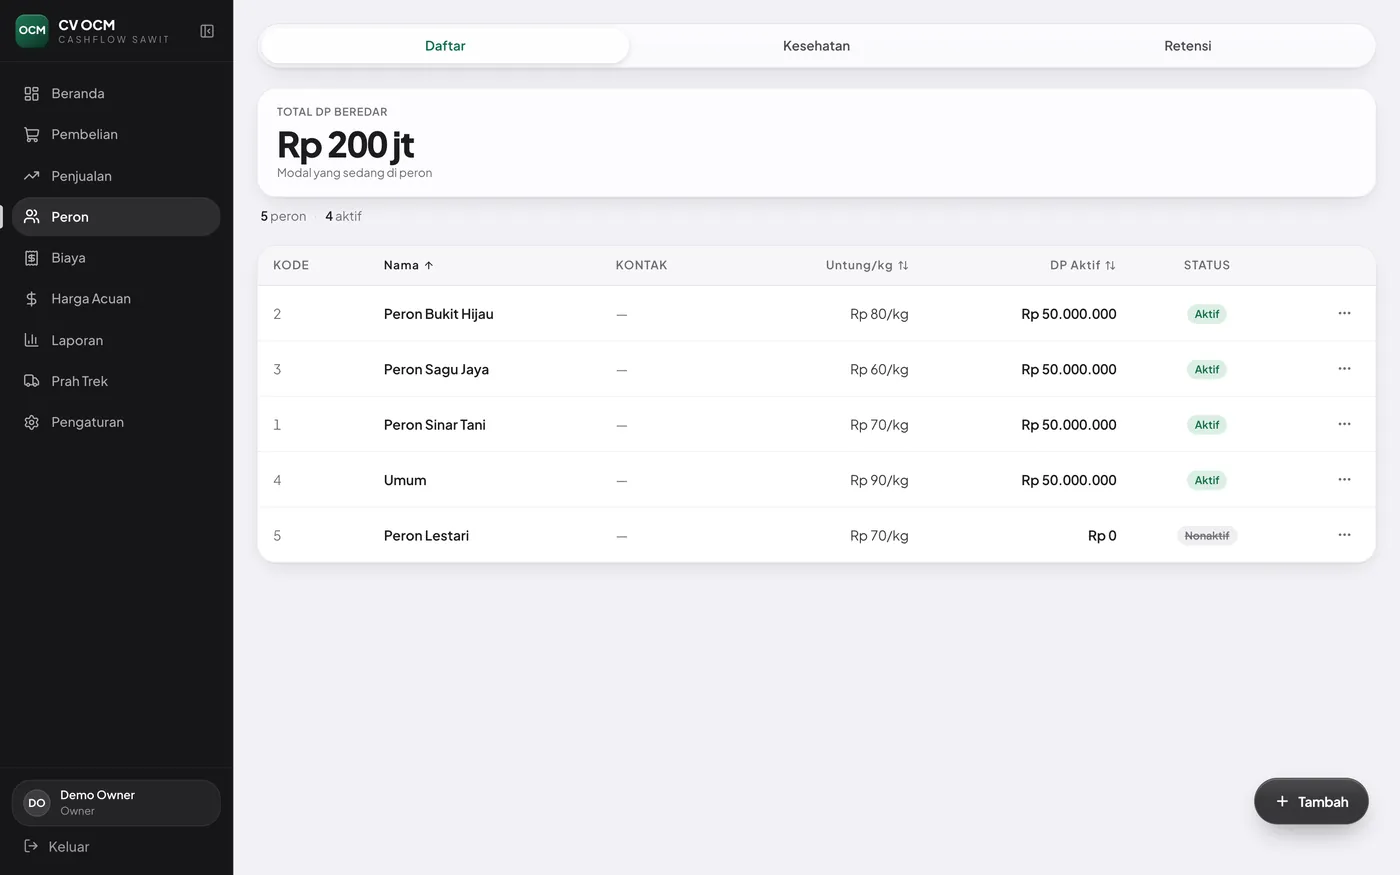Viewport: 1400px width, 875px height.
Task: Click the Nonaktif status badge
Action: (1207, 536)
